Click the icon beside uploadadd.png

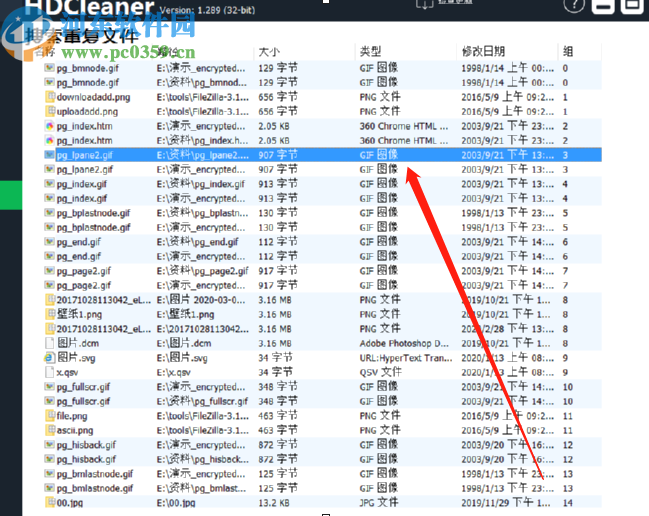click(x=50, y=111)
